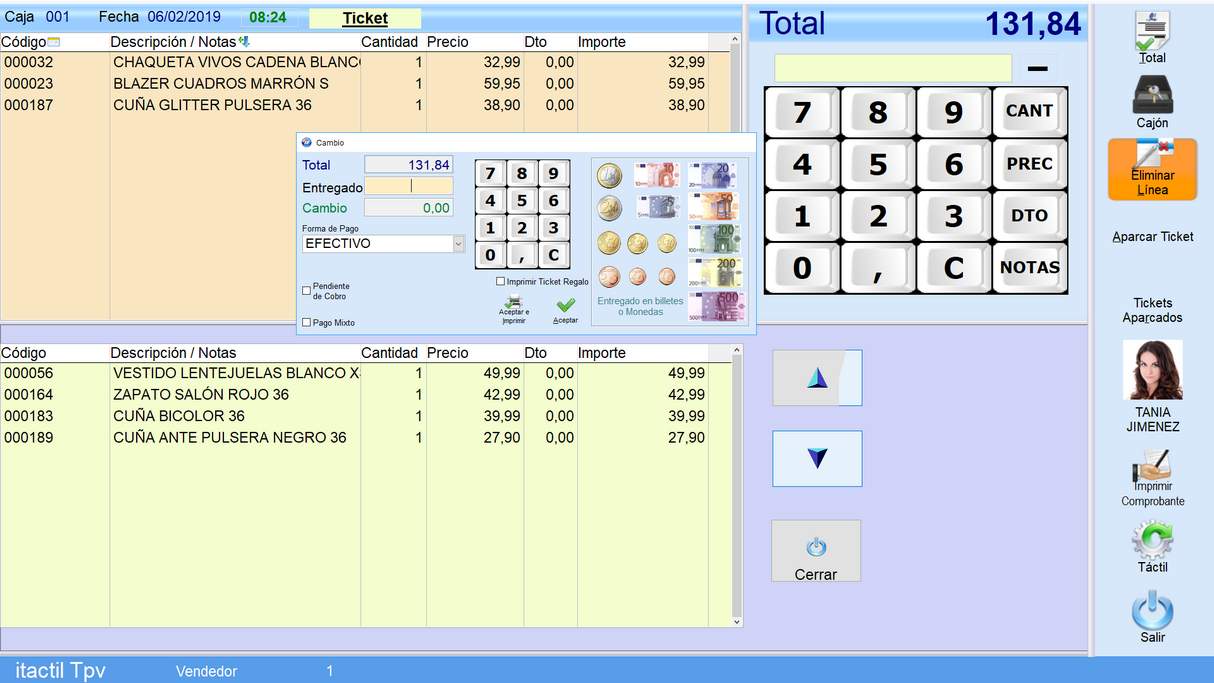Viewport: 1214px width, 683px height.
Task: Click down arrow of parked tickets scrollbar
Action: point(738,621)
